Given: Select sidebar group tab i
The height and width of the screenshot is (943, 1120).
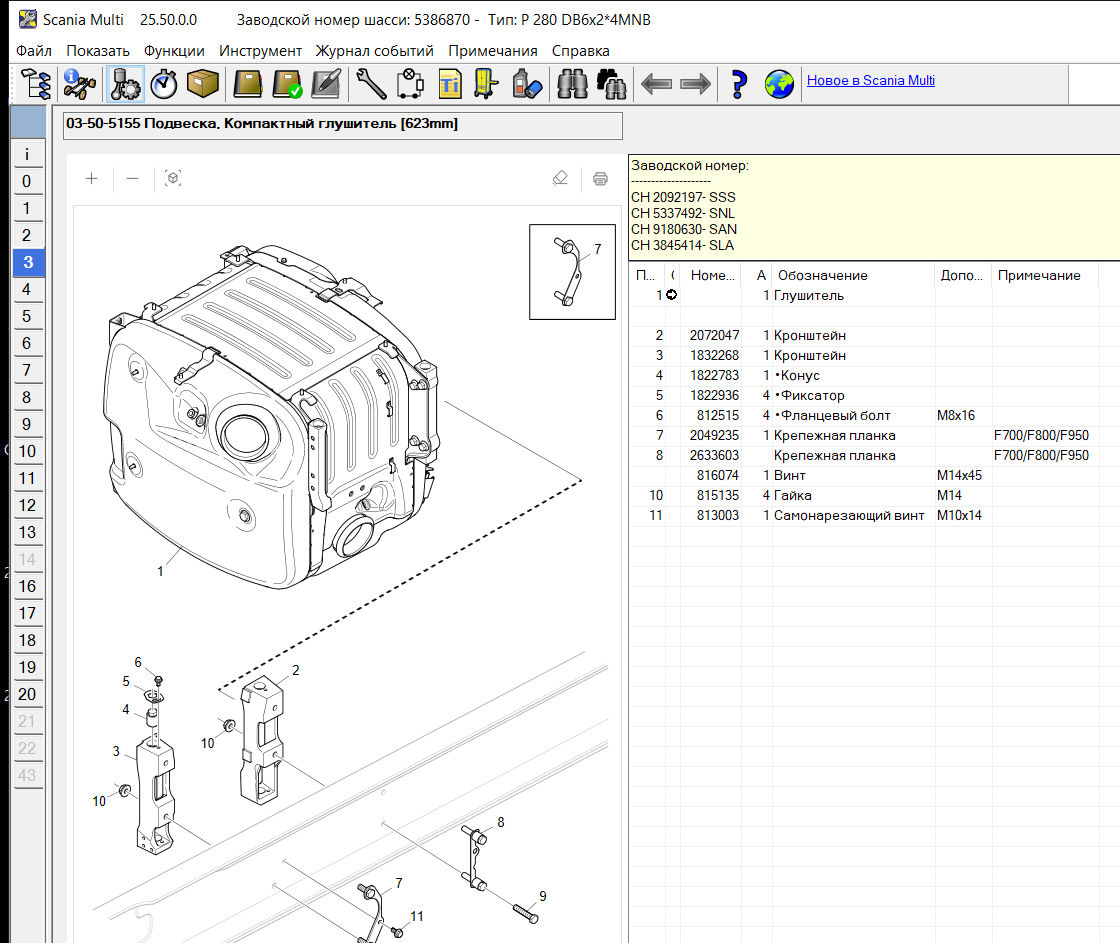Looking at the screenshot, I should click(28, 154).
